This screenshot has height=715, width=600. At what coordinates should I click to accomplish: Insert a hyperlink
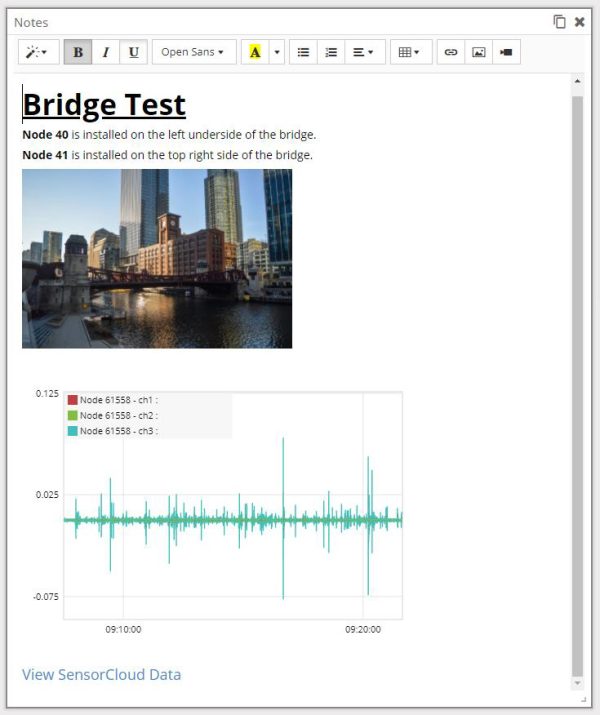click(x=451, y=52)
